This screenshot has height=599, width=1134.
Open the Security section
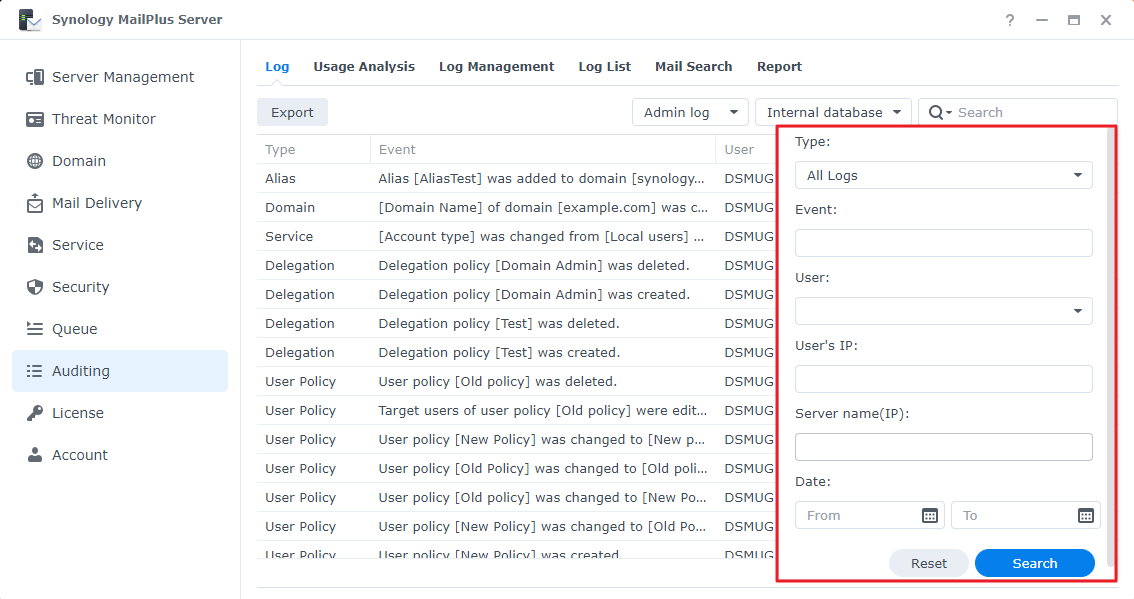[x=80, y=286]
